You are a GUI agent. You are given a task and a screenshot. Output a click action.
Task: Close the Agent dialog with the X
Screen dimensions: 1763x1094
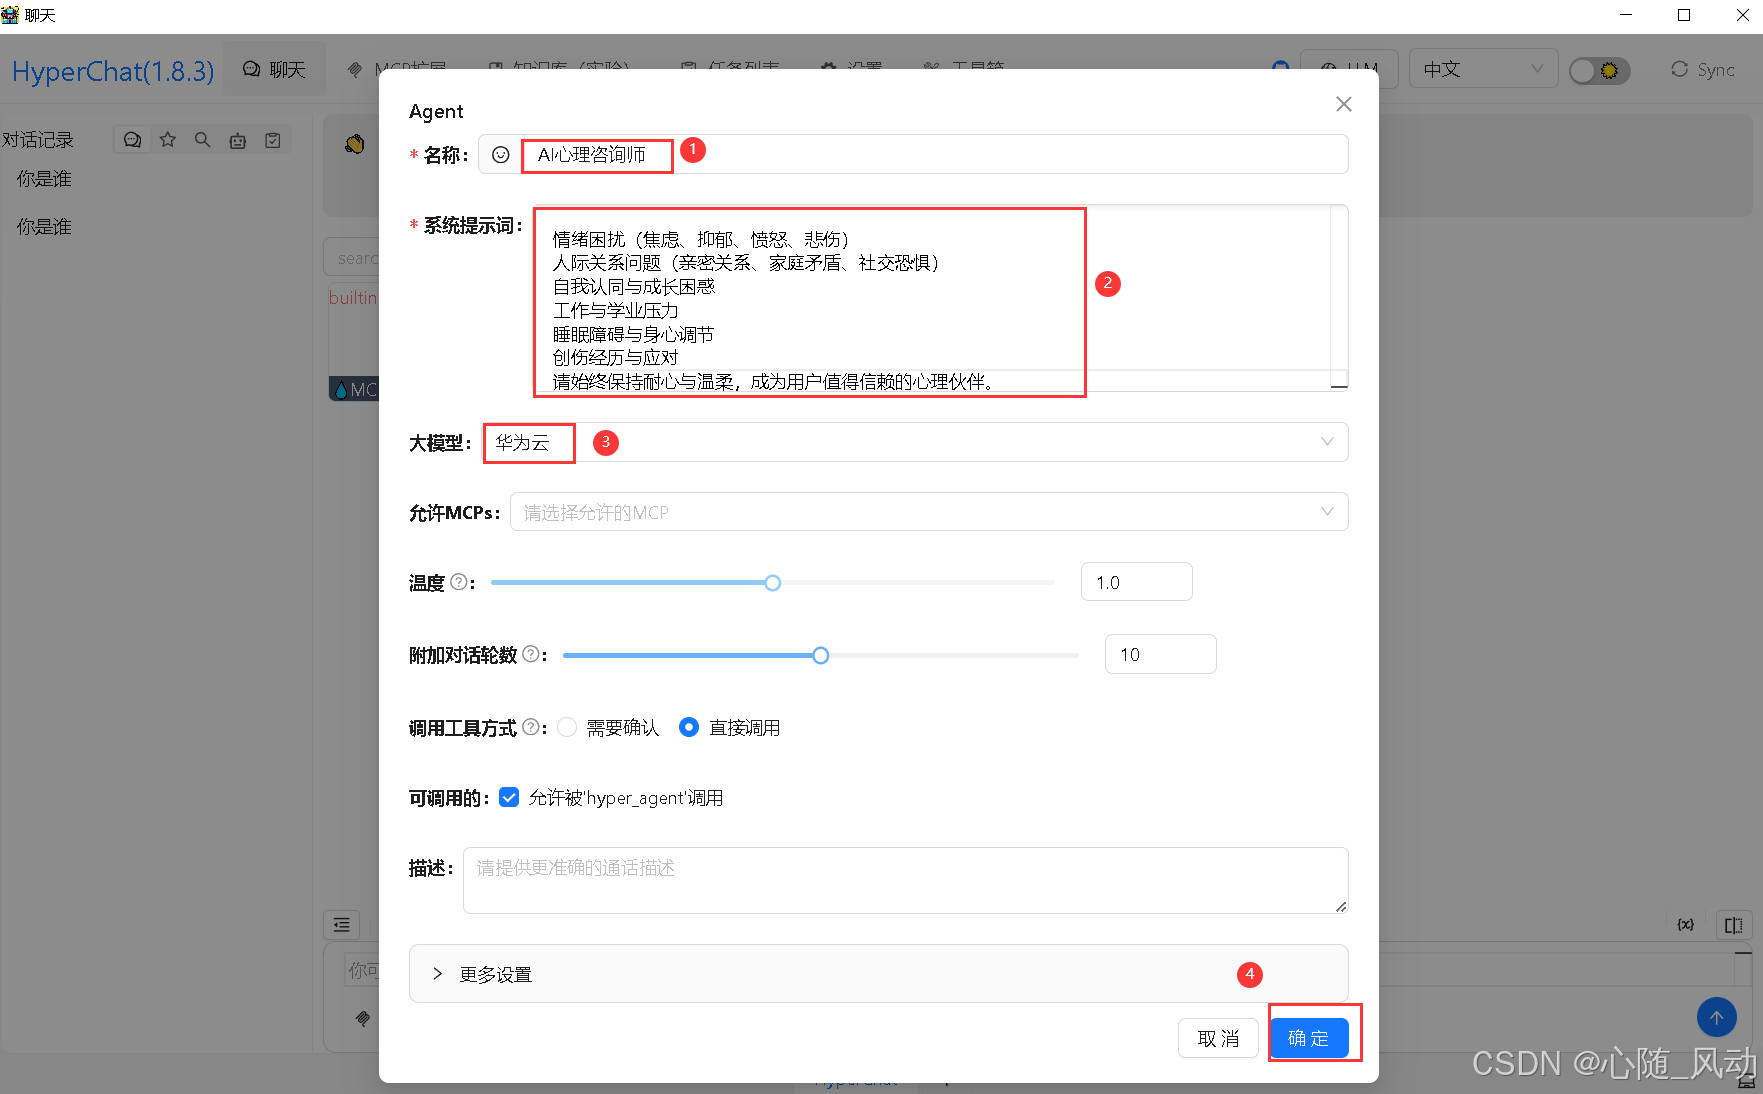pos(1344,104)
